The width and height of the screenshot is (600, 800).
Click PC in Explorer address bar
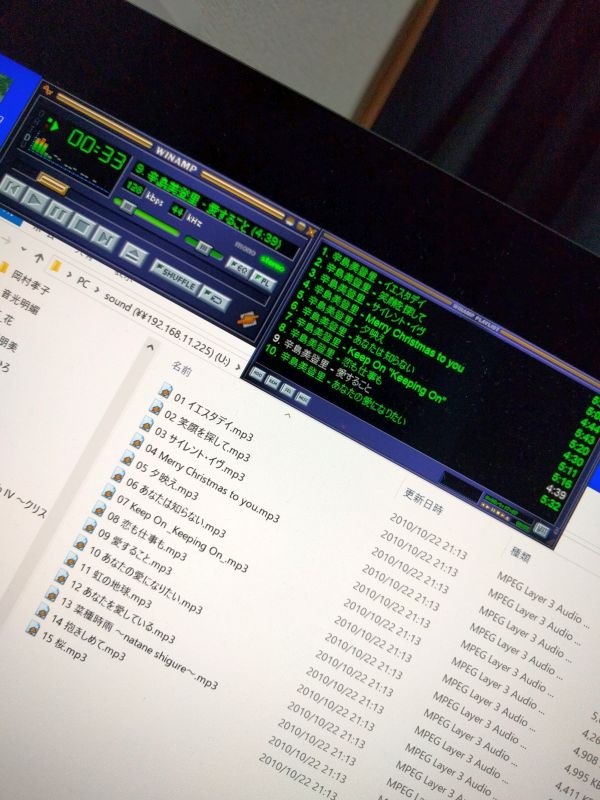tap(82, 282)
